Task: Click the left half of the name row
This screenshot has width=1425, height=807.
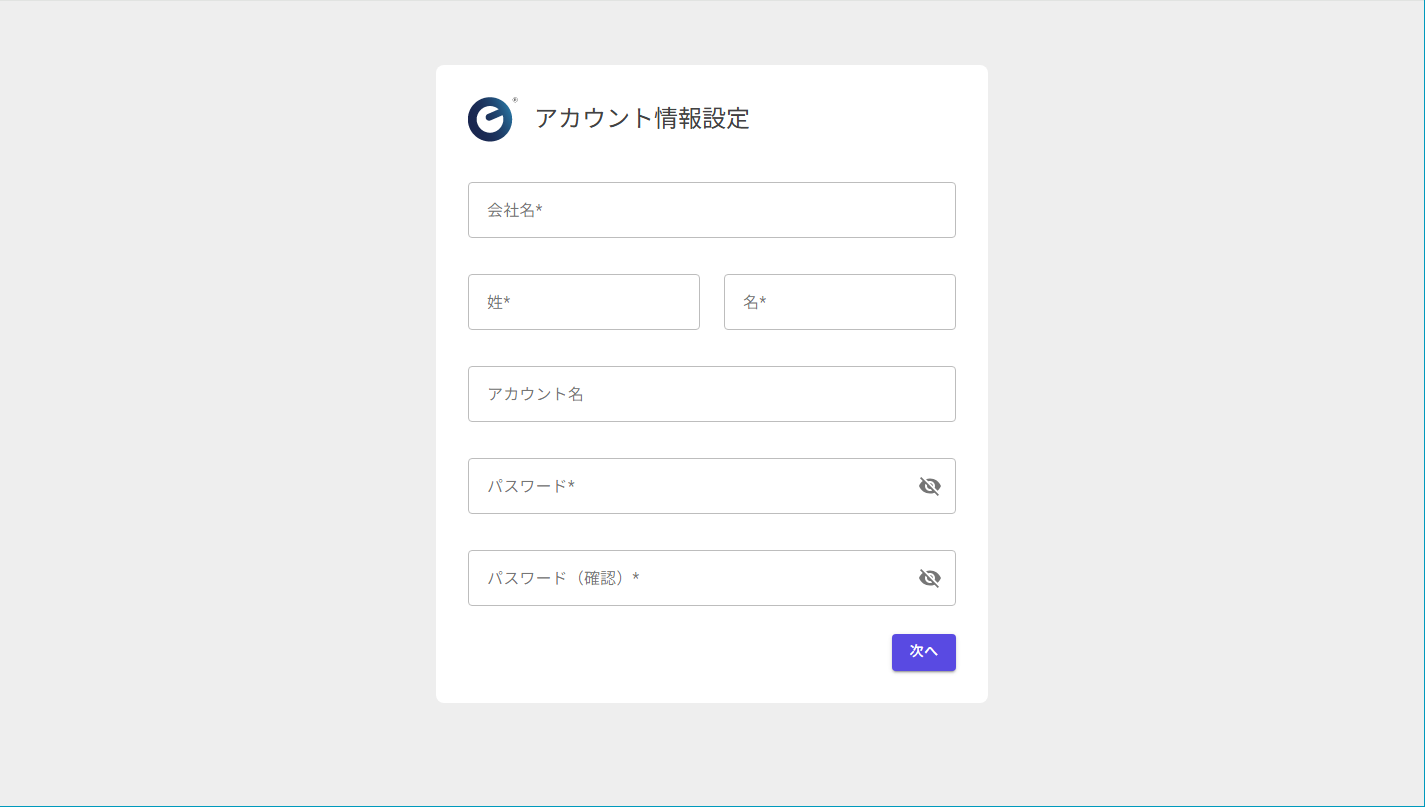Action: [583, 302]
